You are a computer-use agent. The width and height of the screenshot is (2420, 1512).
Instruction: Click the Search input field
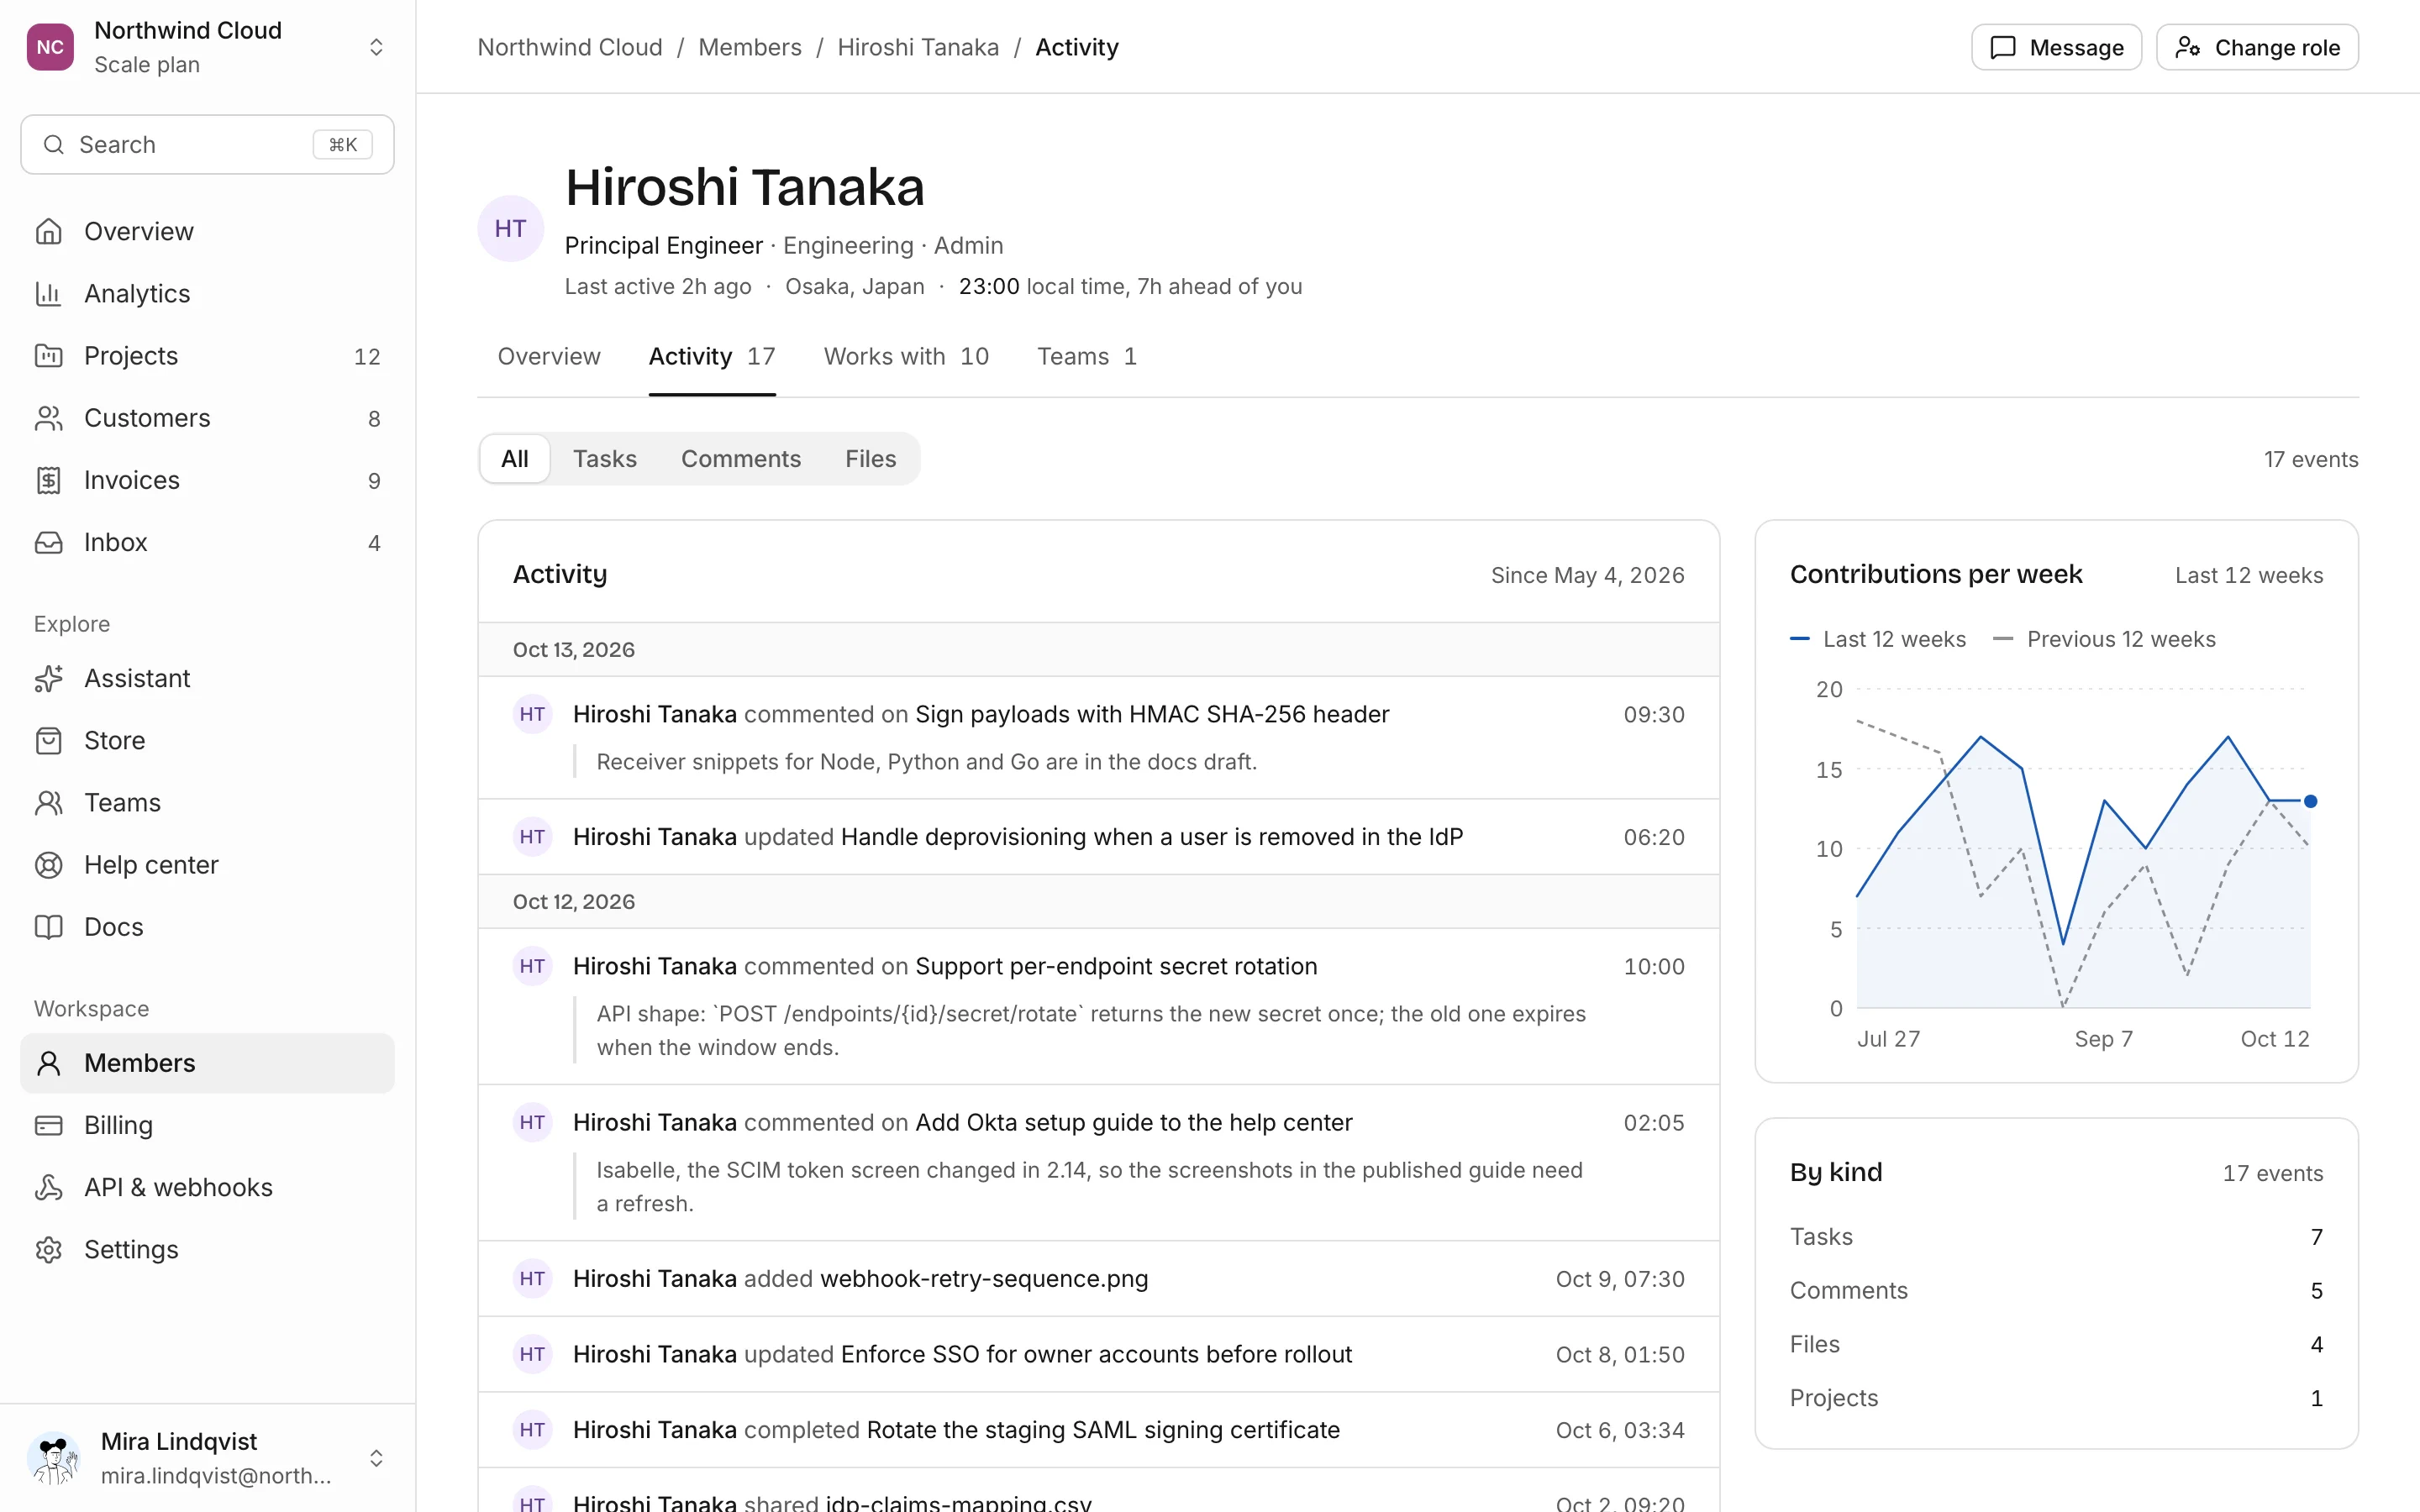tap(207, 144)
